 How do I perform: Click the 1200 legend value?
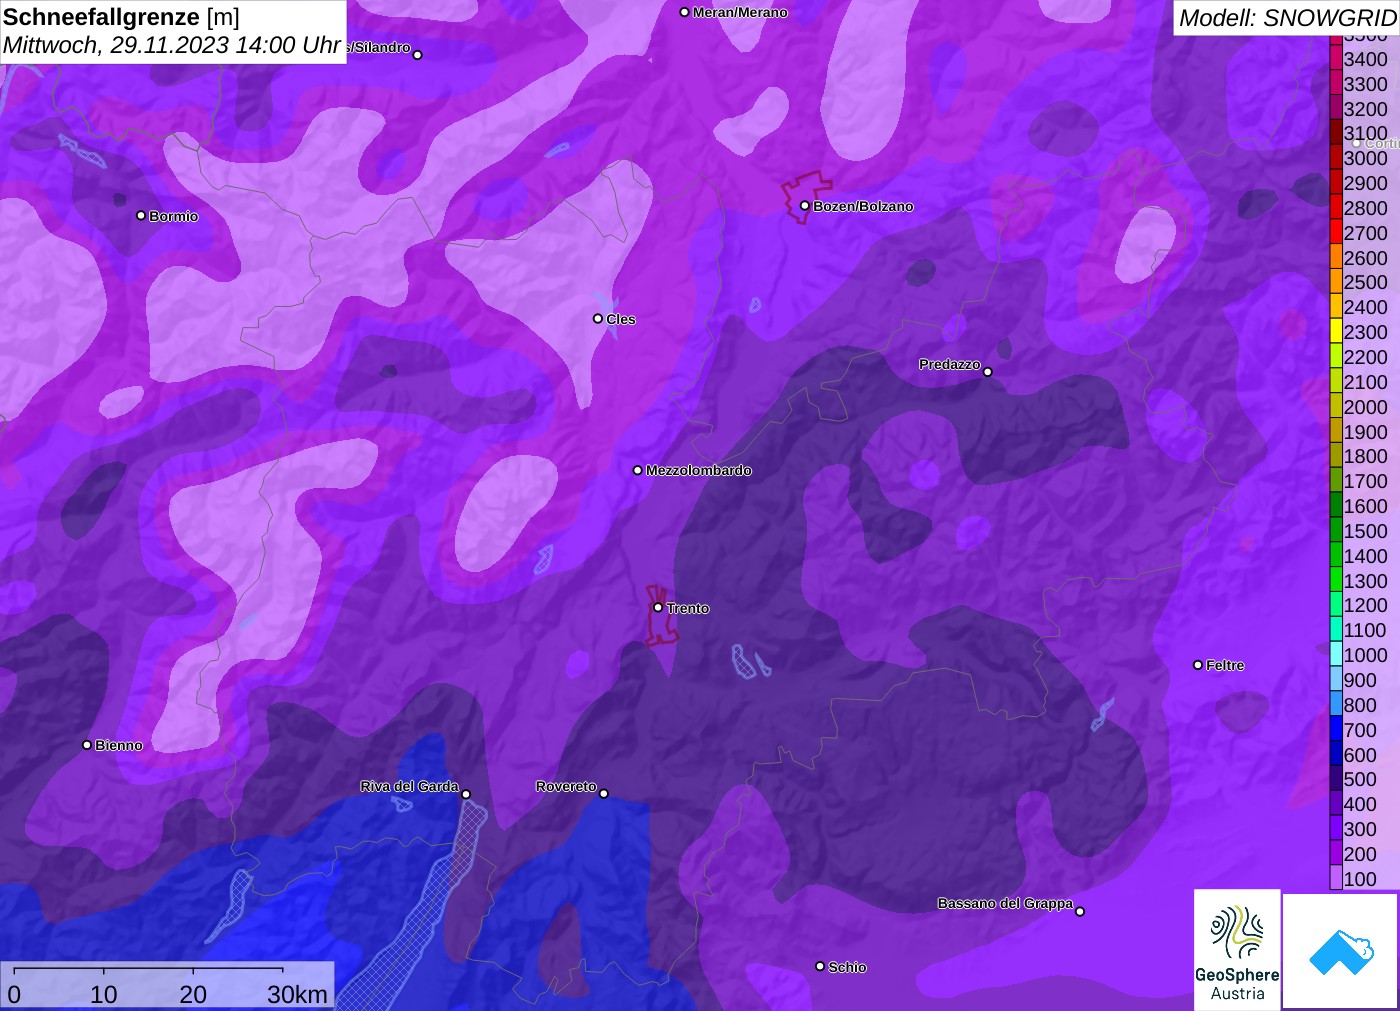(1365, 605)
